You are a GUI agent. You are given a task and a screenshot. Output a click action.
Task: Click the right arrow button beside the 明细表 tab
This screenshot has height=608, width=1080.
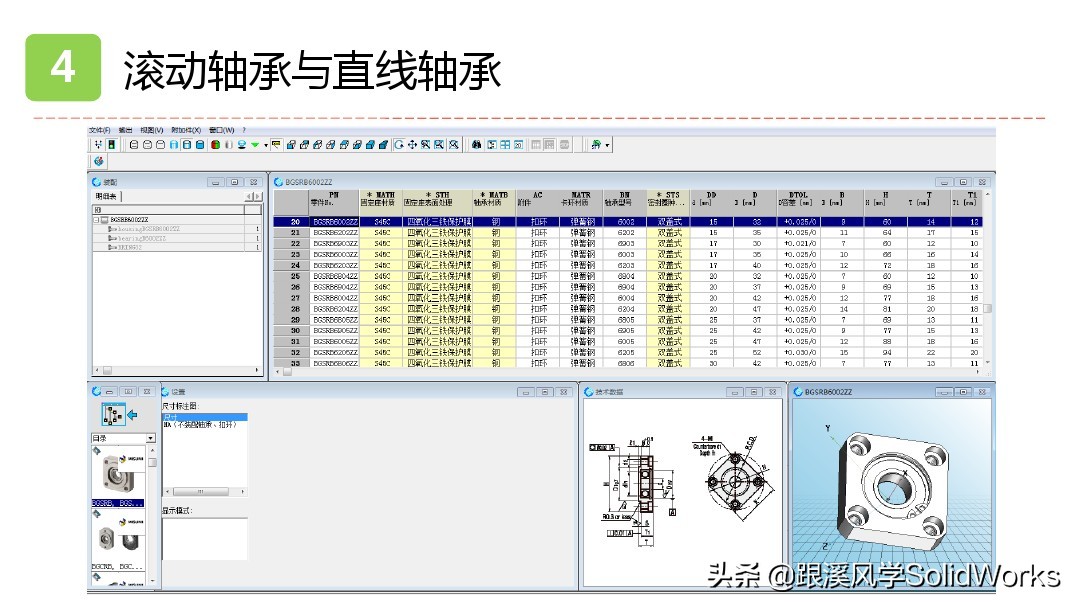point(257,196)
